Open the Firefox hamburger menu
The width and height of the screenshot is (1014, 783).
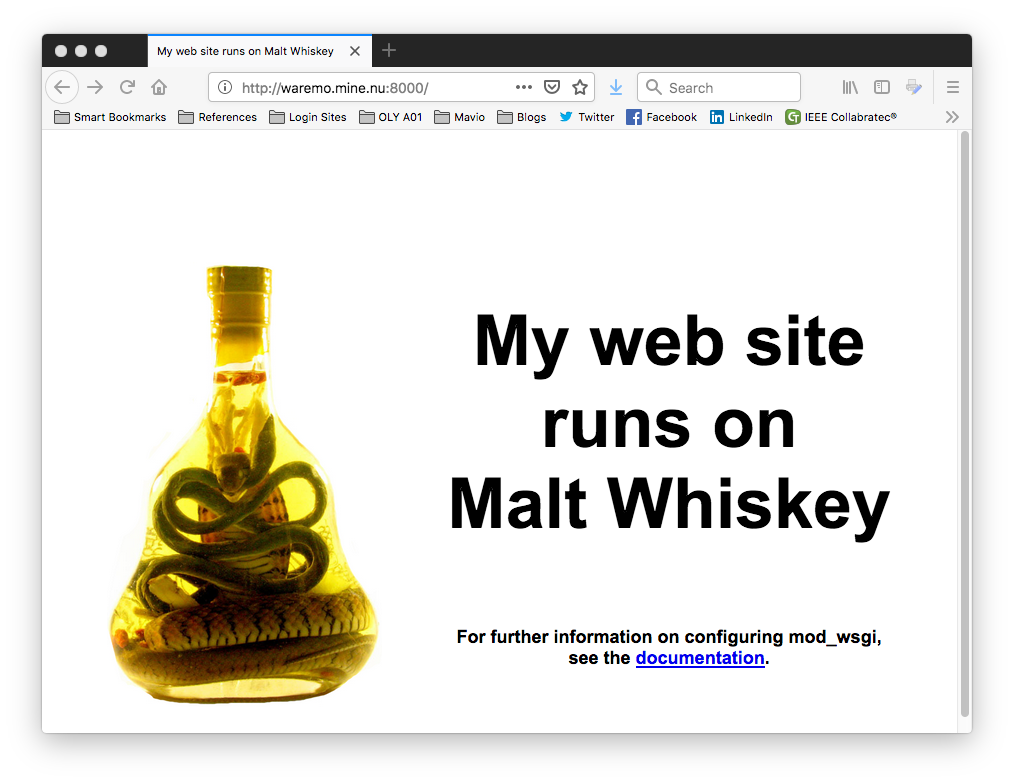[953, 87]
